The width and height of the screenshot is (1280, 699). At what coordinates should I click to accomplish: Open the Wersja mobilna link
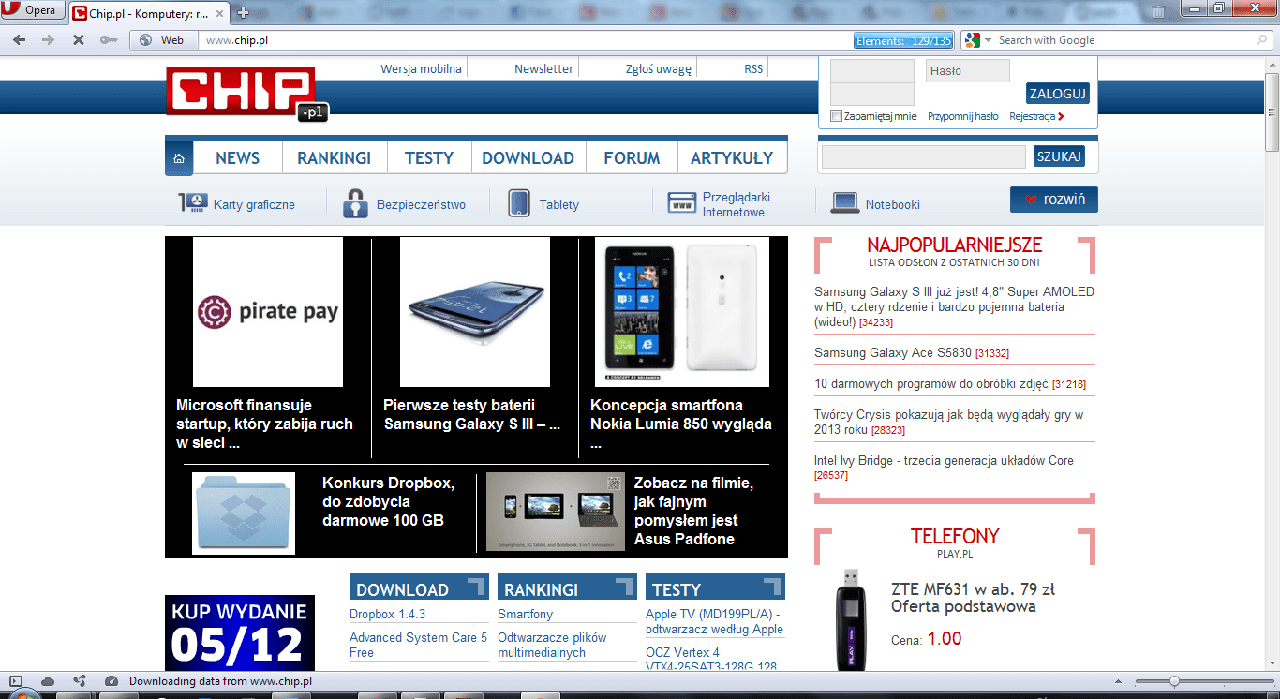click(421, 69)
